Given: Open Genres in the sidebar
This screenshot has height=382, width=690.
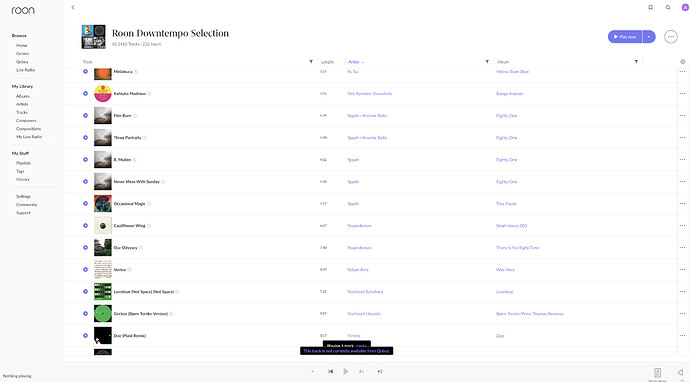Looking at the screenshot, I should (22, 54).
